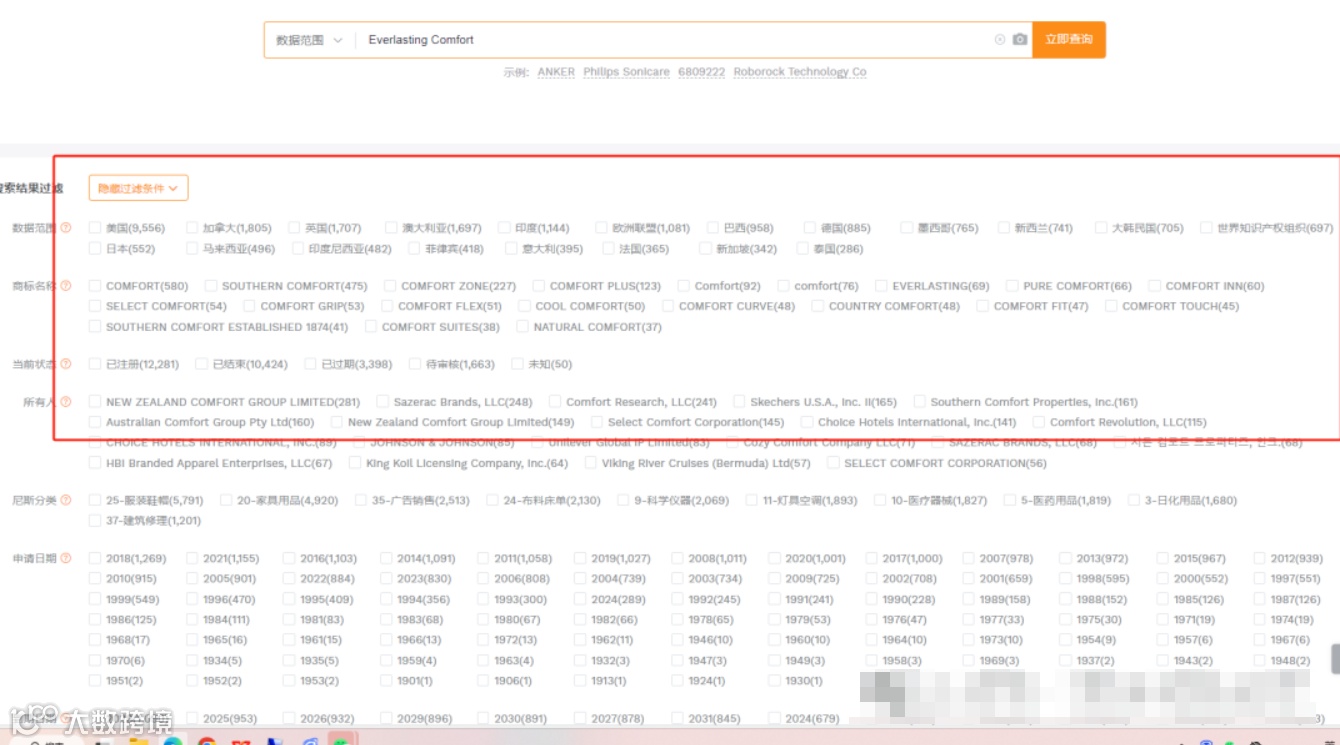The image size is (1340, 745).
Task: Click the help icon beside 商标名称 filter
Action: pos(66,286)
